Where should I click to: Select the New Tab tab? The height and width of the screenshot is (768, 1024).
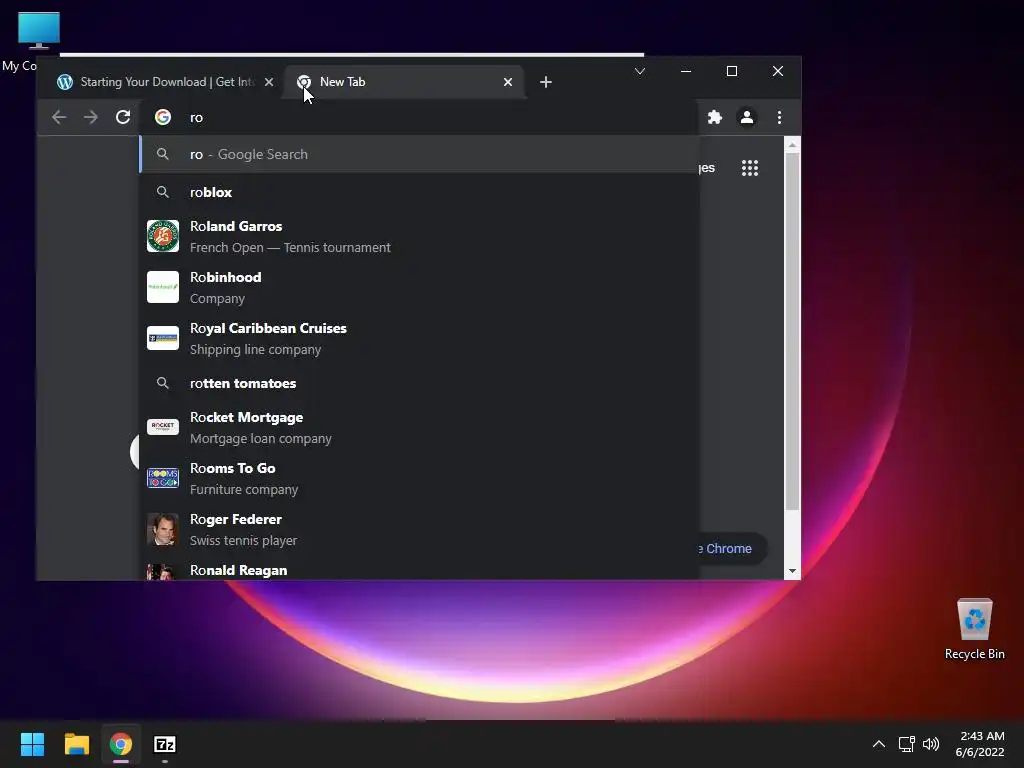point(402,82)
